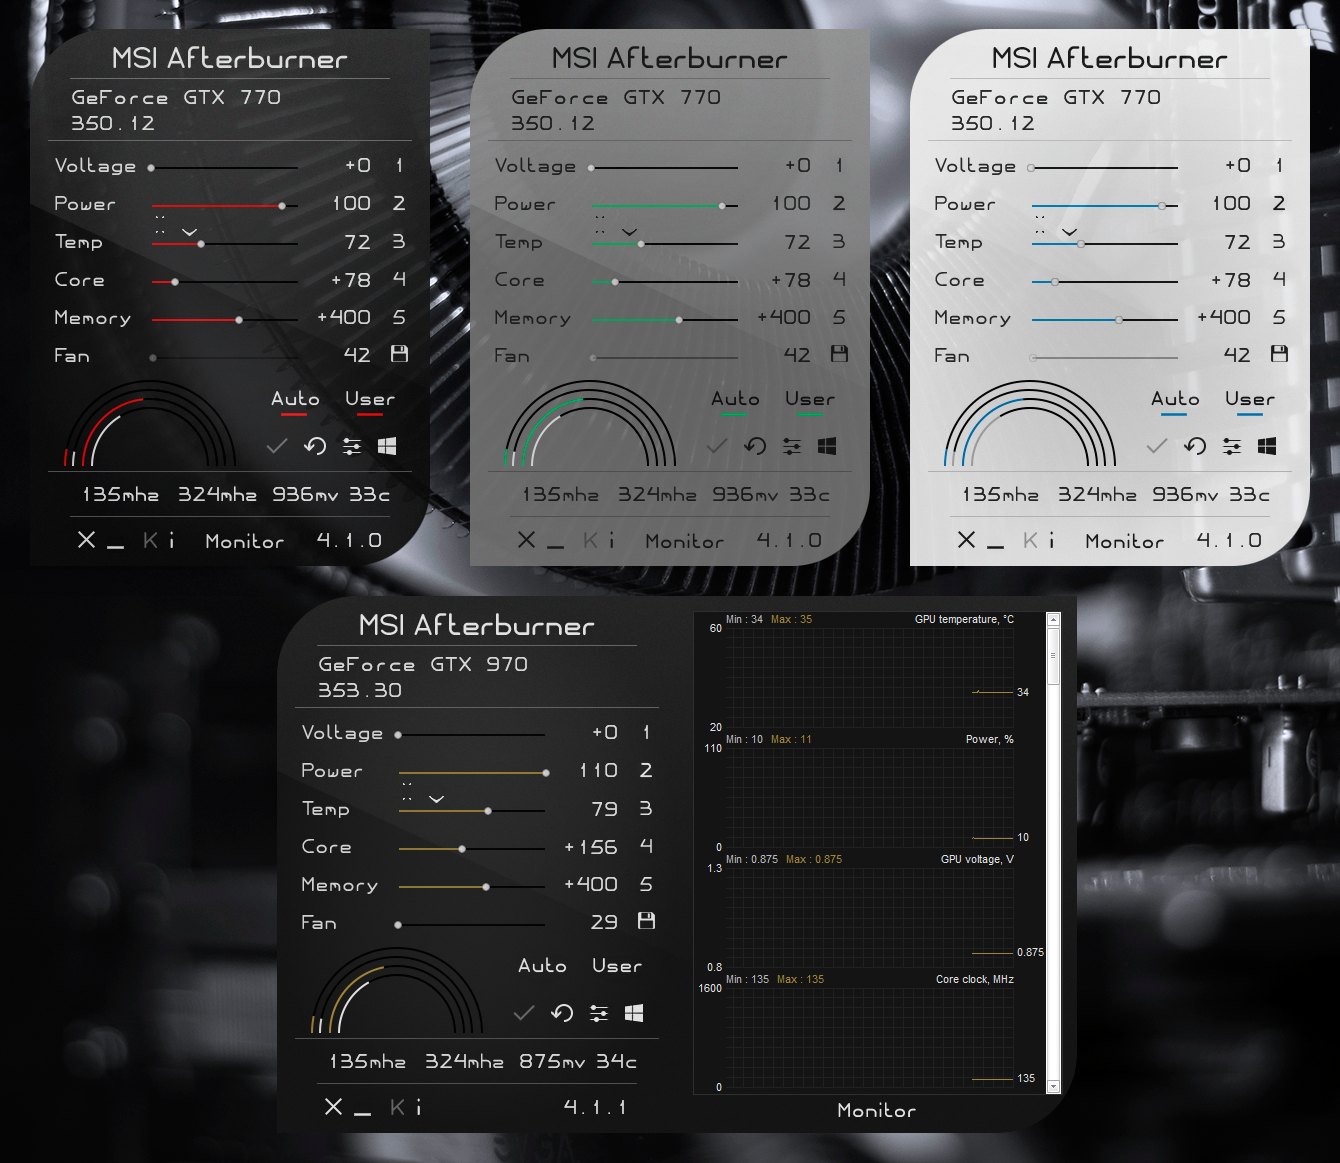Save profile floppy icon in GTX 970 window
The image size is (1340, 1163).
coord(646,921)
